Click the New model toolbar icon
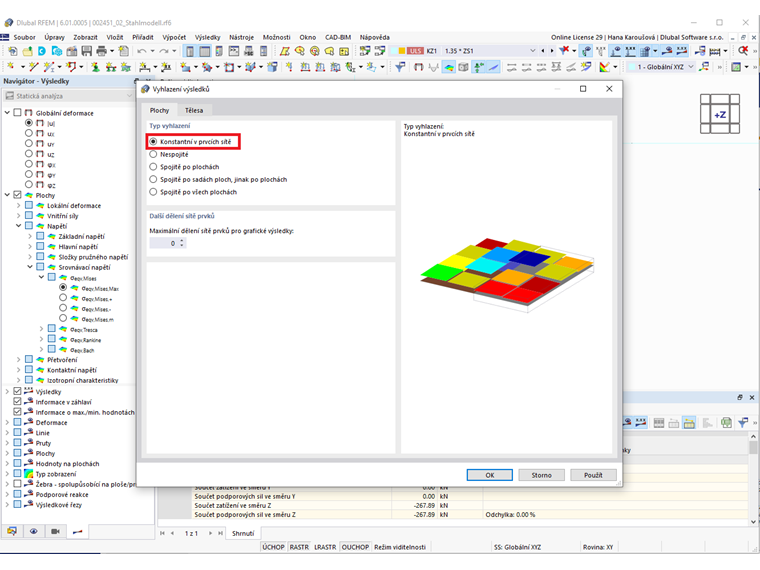This screenshot has width=760, height=570. (x=13, y=51)
